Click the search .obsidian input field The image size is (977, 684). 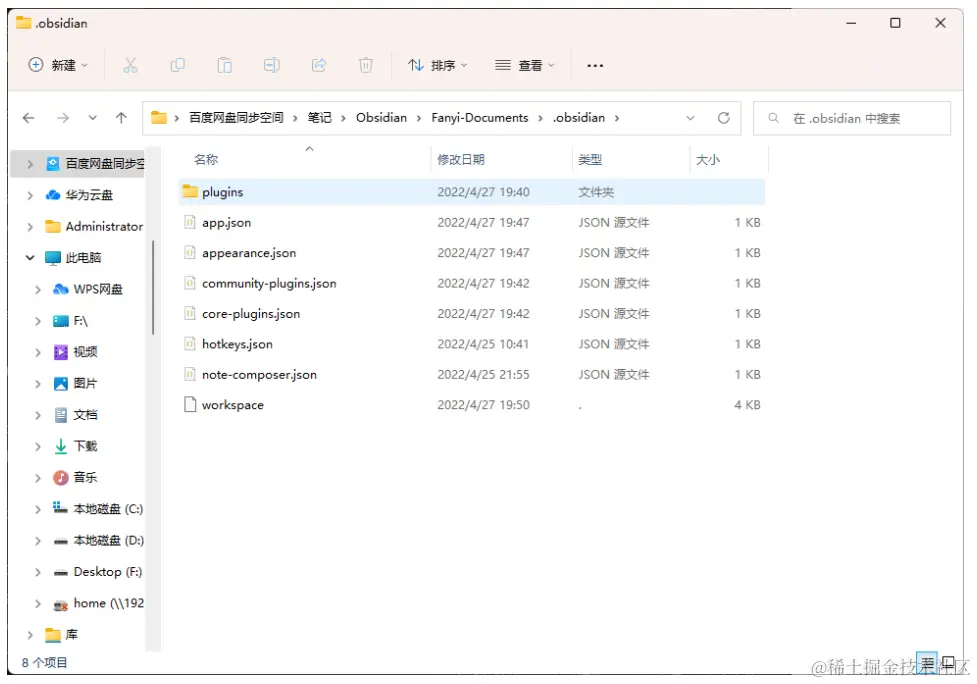[852, 118]
